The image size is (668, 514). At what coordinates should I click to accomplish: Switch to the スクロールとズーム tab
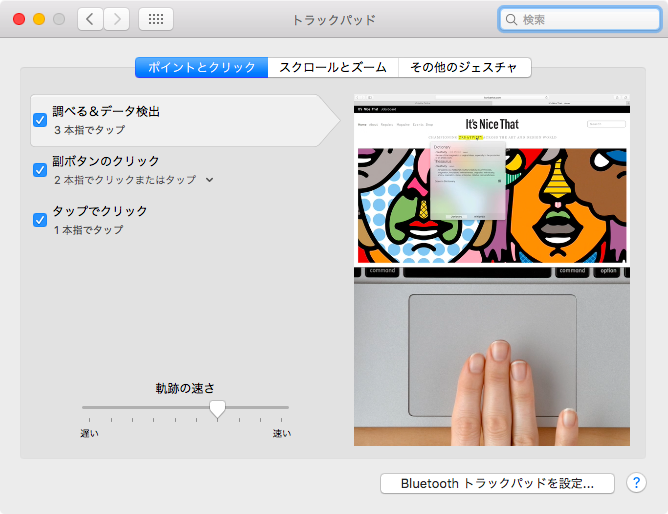333,68
